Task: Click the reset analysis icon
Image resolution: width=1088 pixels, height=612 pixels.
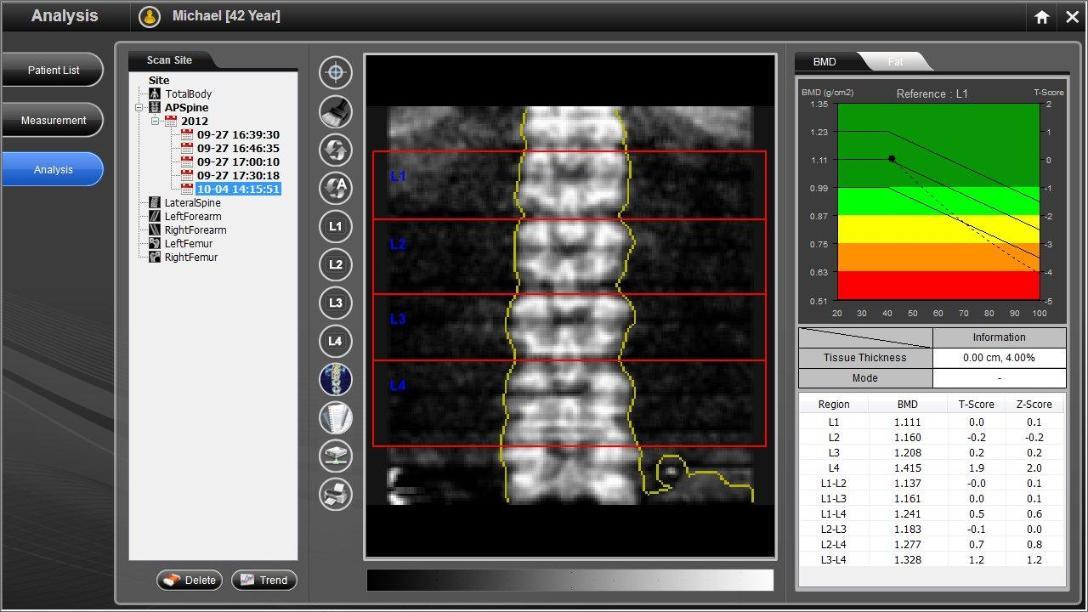Action: coord(335,150)
